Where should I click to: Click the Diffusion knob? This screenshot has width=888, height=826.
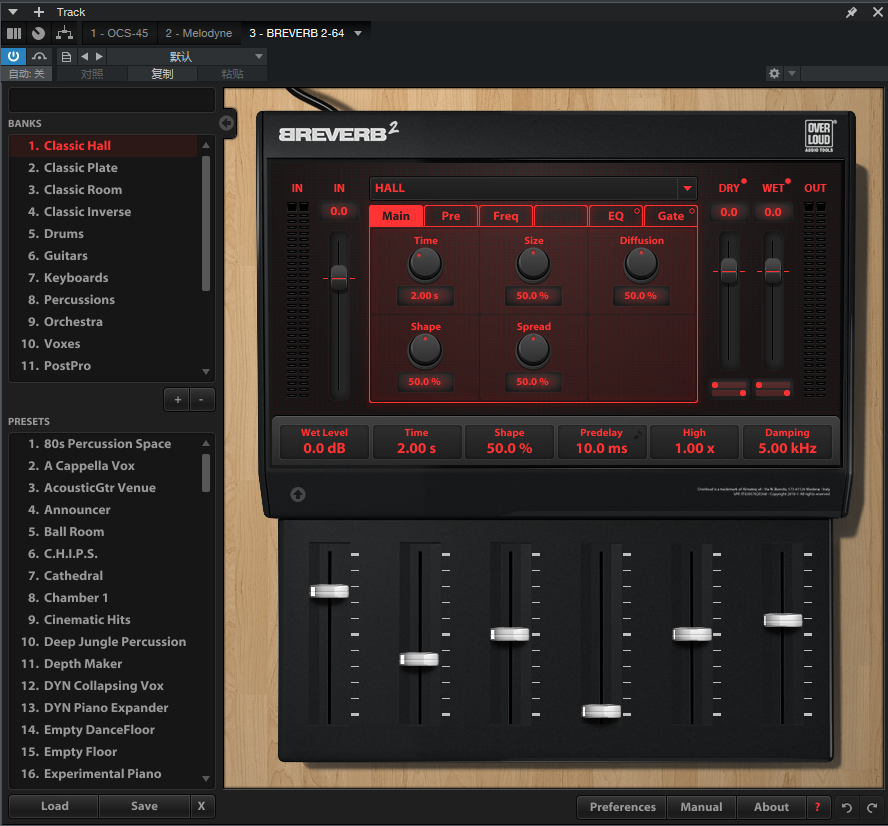point(641,264)
